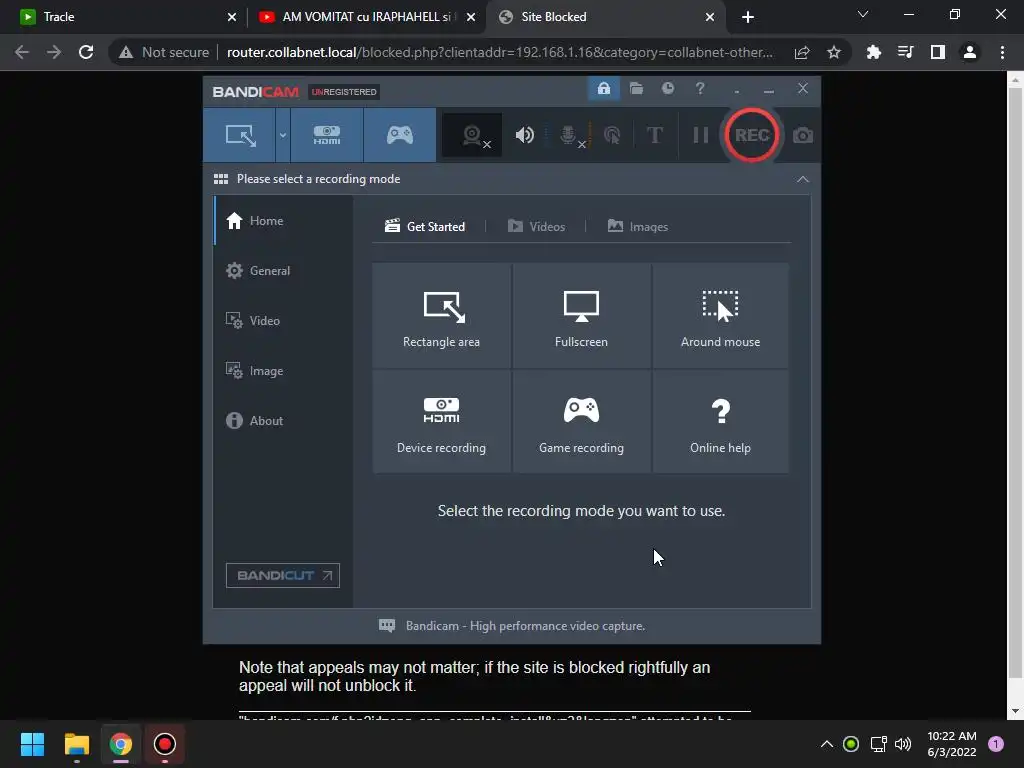Choose Device recording tile
1024x768 pixels.
tap(441, 422)
